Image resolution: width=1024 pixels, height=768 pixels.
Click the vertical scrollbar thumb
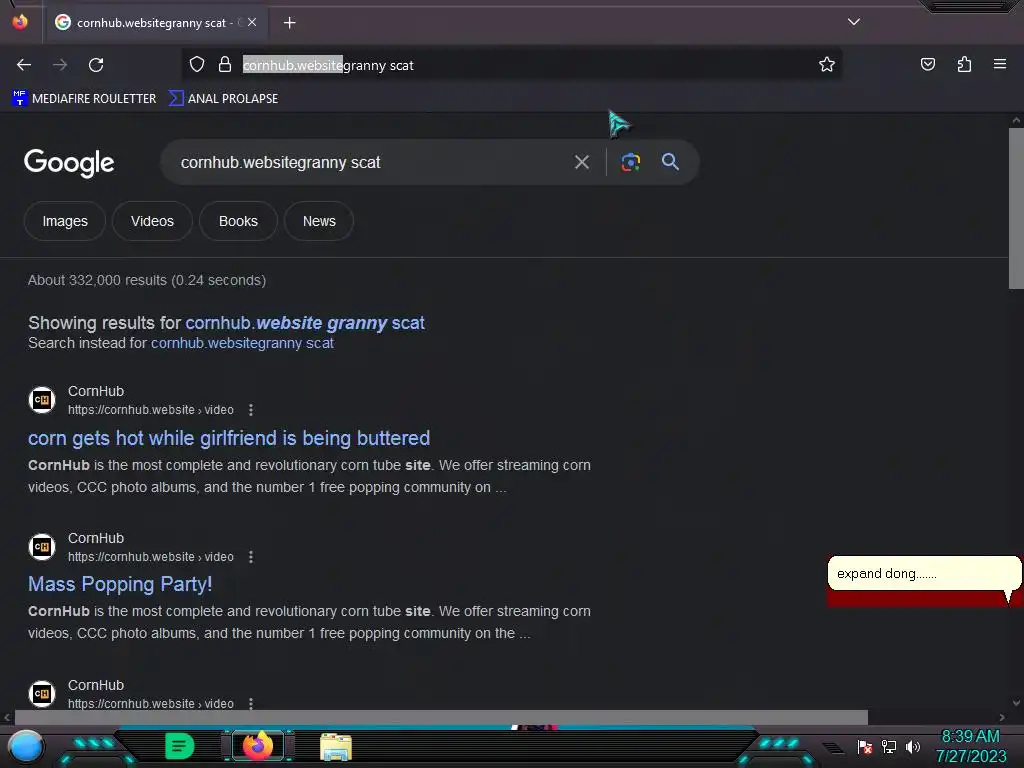pyautogui.click(x=1016, y=208)
